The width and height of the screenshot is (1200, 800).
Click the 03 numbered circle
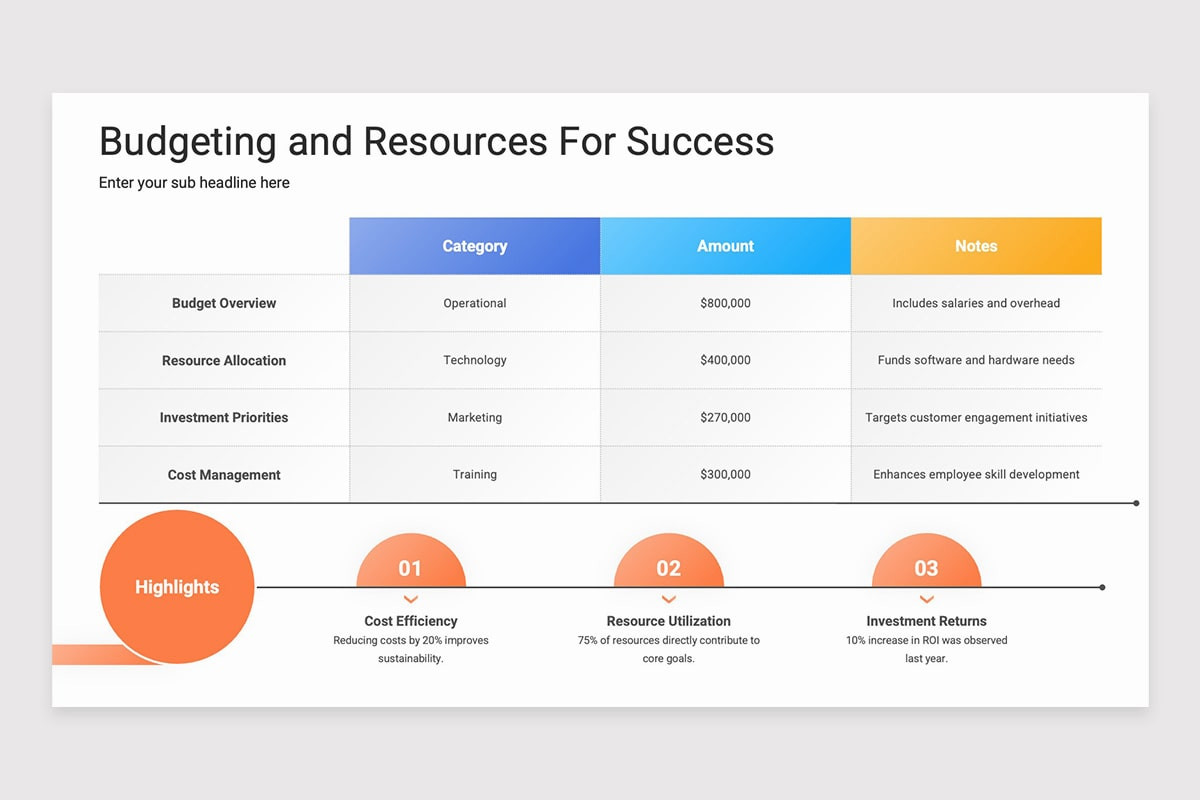[926, 568]
